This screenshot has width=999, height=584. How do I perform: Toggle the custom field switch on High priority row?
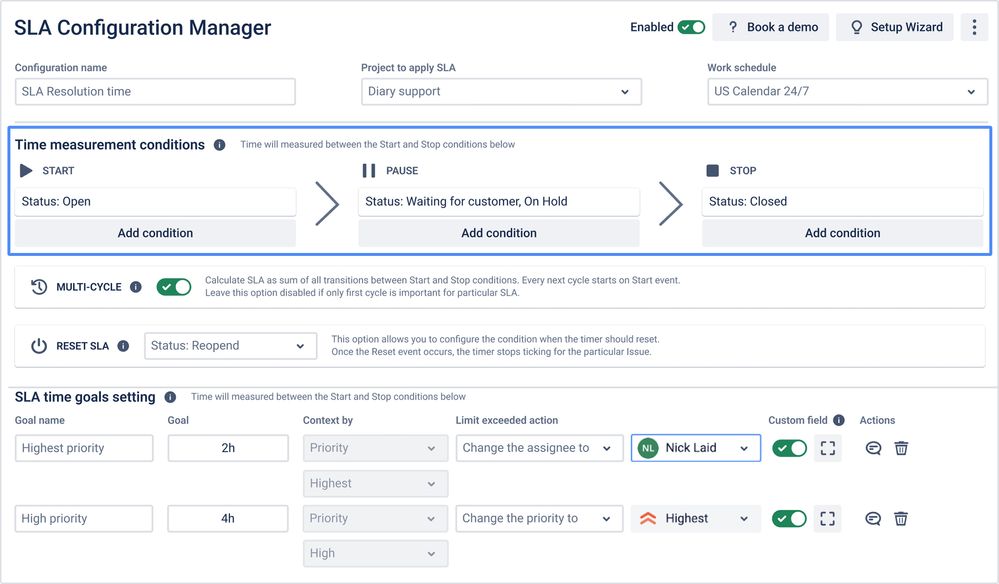click(x=789, y=518)
